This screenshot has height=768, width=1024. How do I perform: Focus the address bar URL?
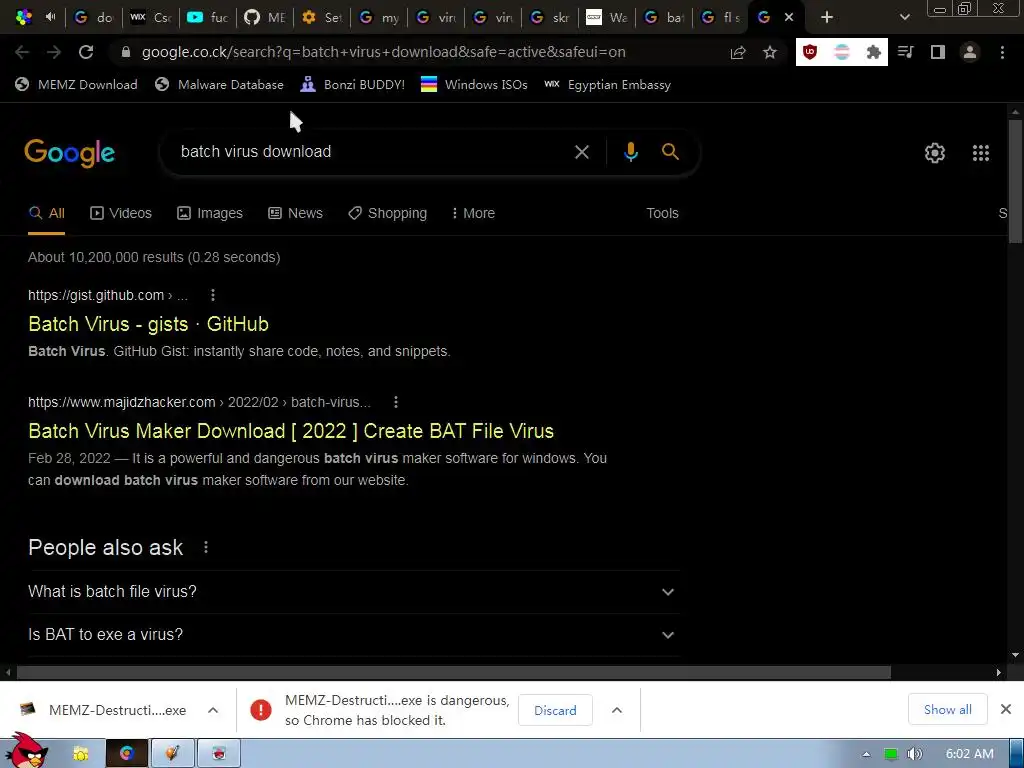click(x=384, y=52)
